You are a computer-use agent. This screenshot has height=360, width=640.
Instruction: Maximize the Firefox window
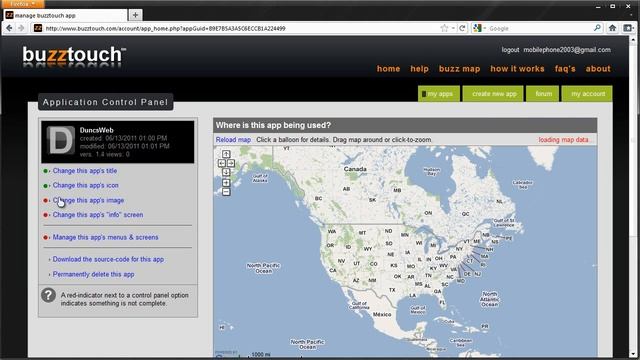[613, 6]
